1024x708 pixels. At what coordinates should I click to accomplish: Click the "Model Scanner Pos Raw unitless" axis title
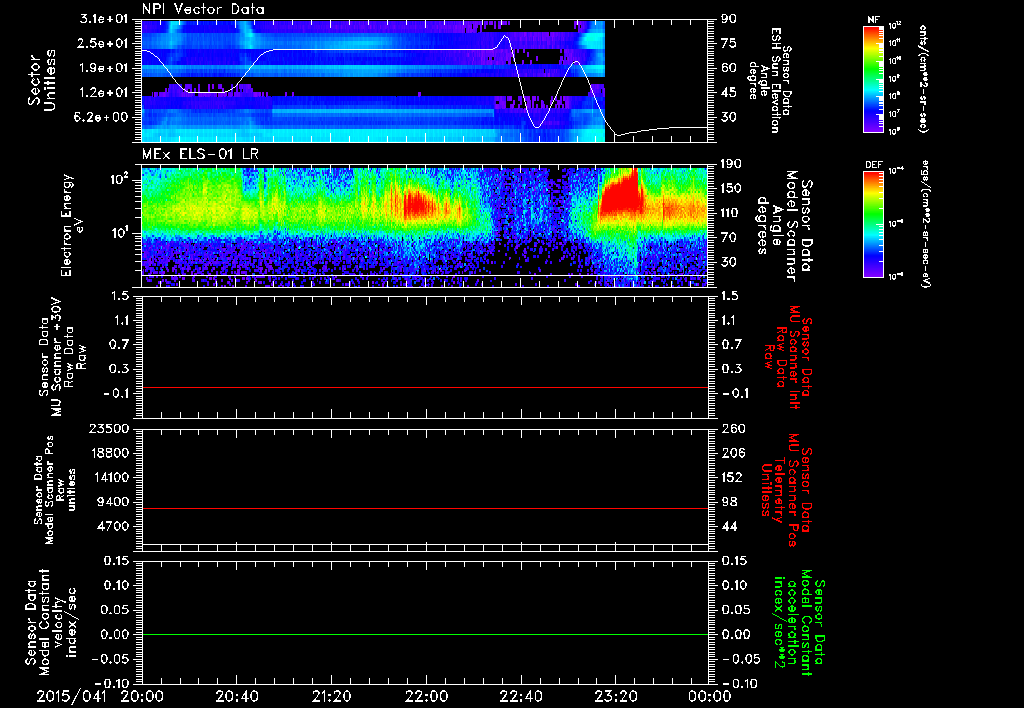pos(62,490)
